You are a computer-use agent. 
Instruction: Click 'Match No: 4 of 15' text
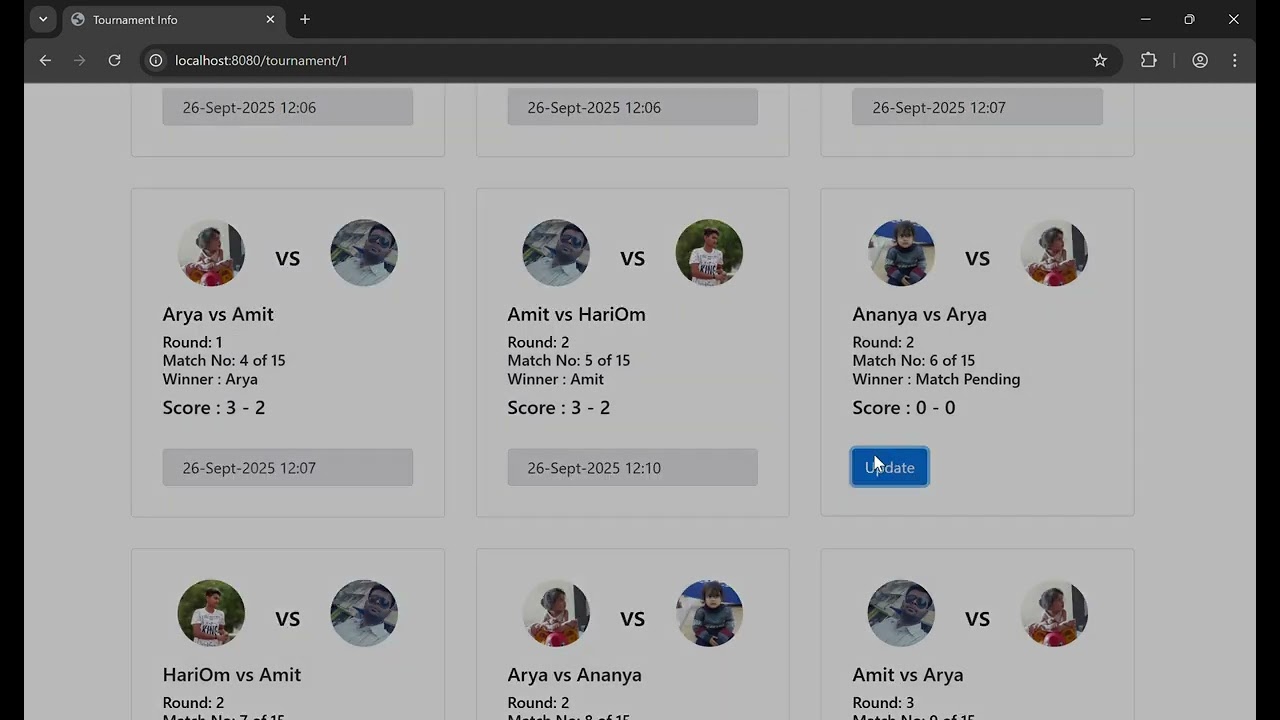[224, 360]
